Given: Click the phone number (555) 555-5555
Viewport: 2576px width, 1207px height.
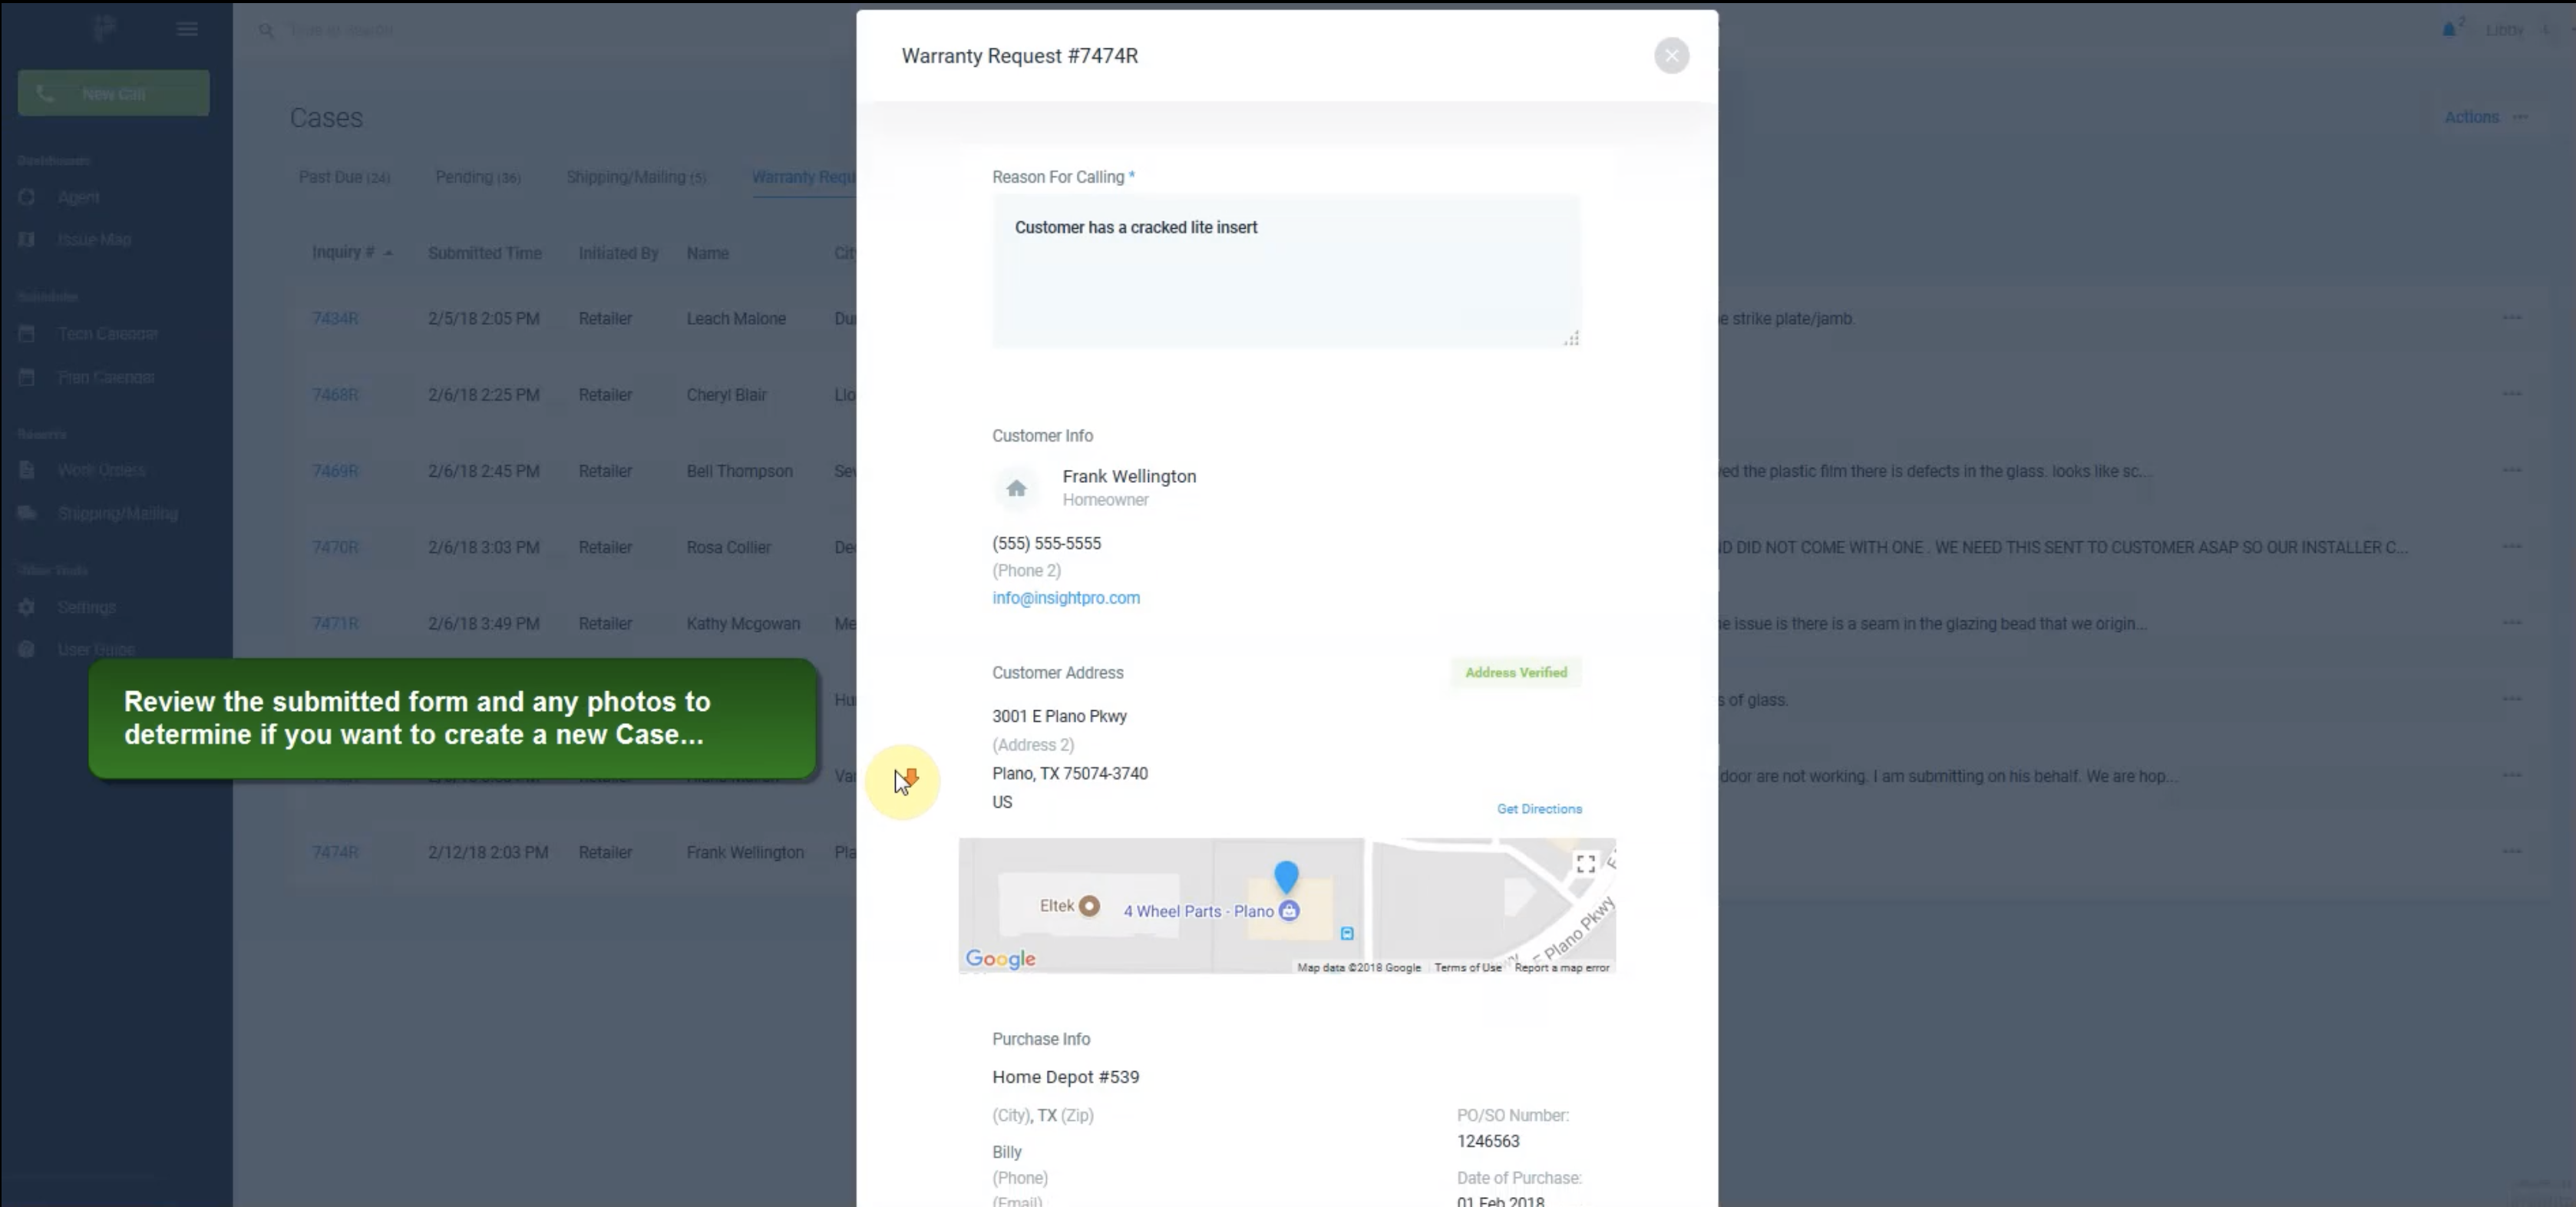Looking at the screenshot, I should coord(1046,543).
